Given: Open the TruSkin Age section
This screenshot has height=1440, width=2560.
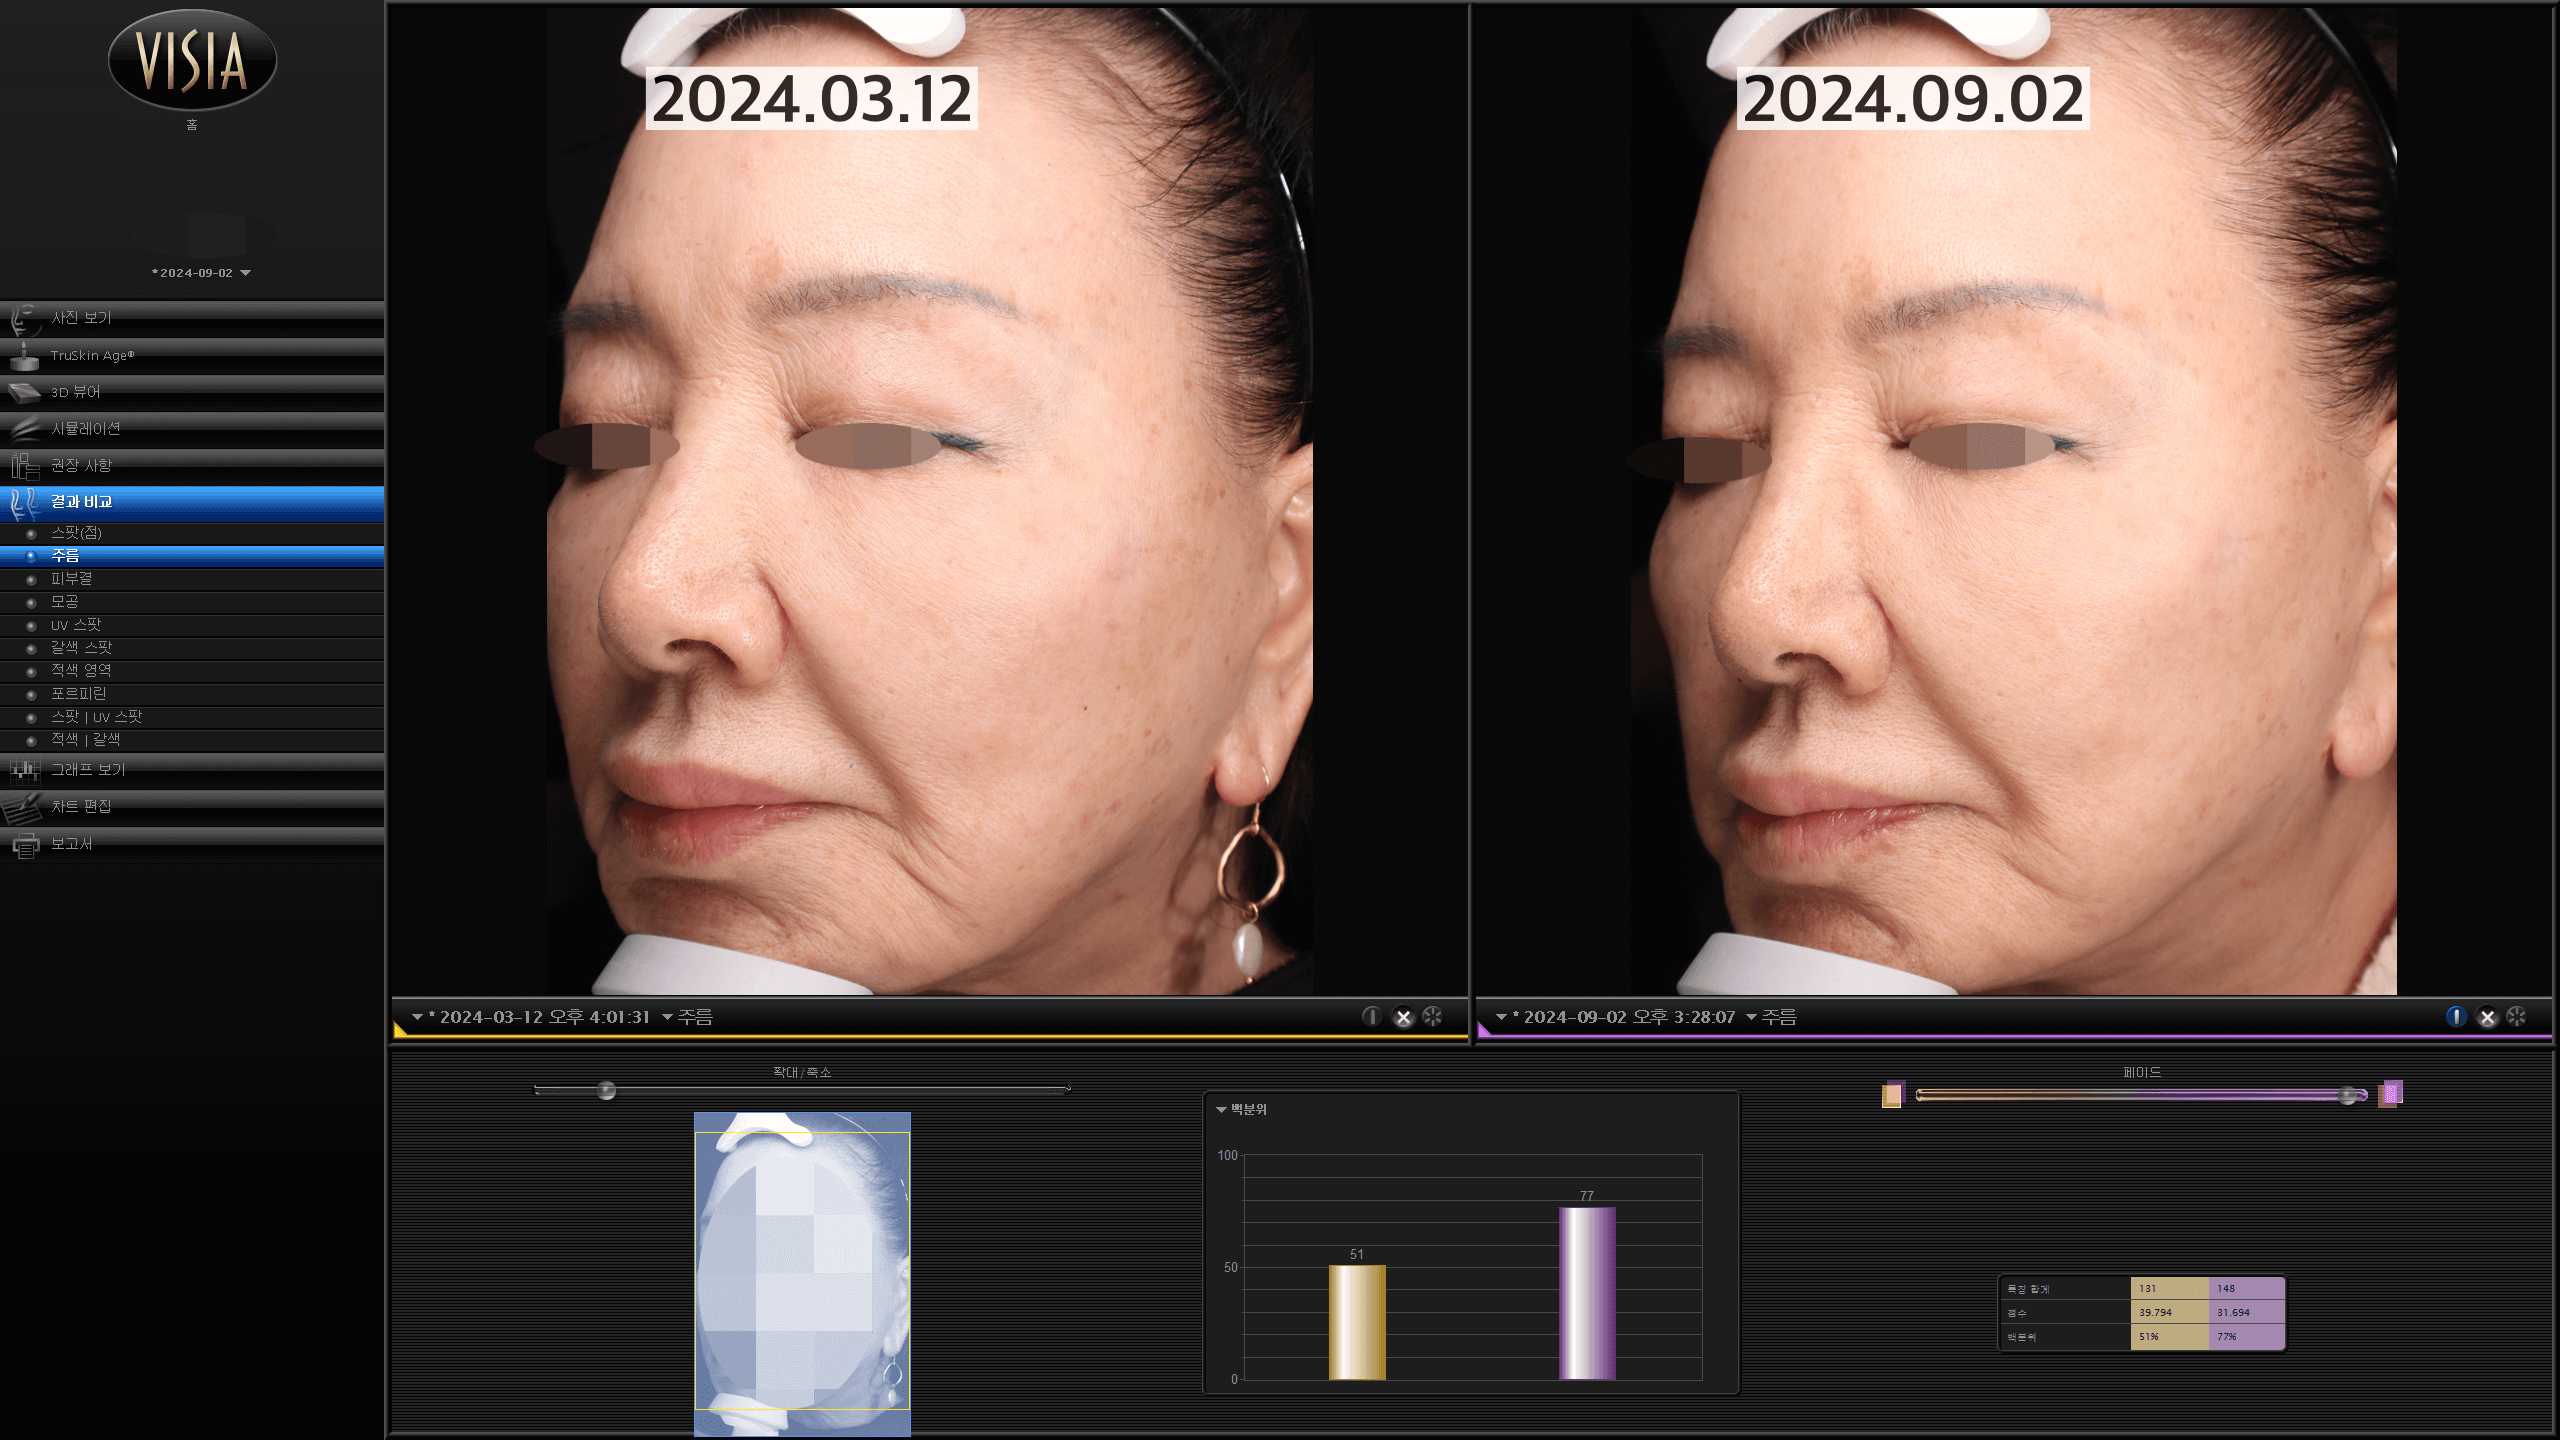Looking at the screenshot, I should [x=192, y=355].
